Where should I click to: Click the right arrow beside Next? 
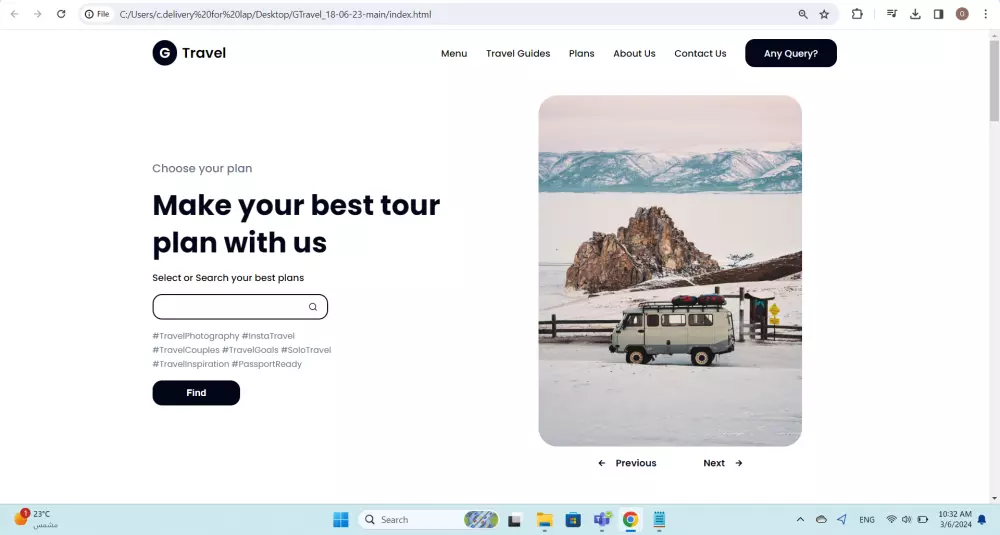coord(739,463)
